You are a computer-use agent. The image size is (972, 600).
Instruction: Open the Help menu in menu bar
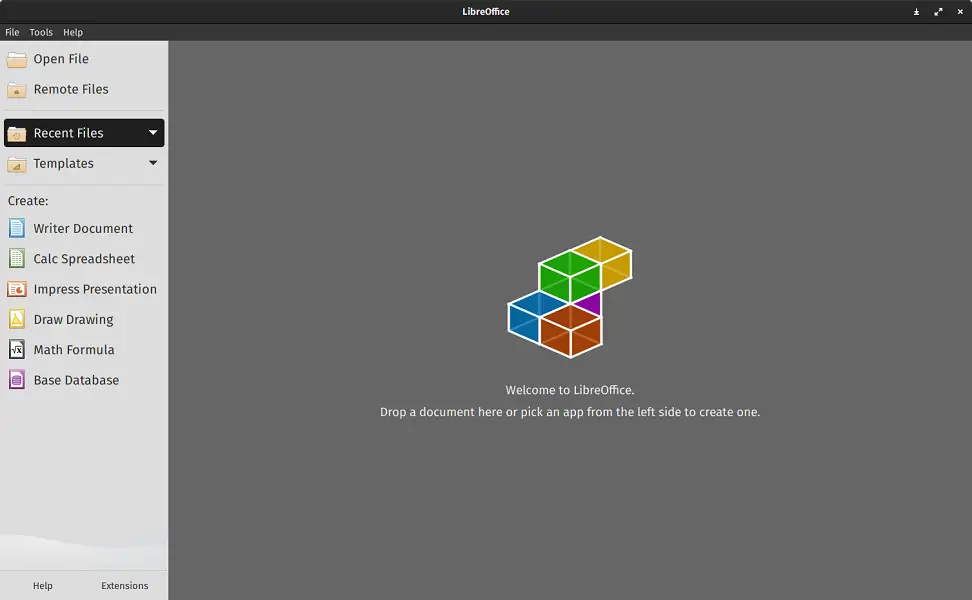click(73, 32)
